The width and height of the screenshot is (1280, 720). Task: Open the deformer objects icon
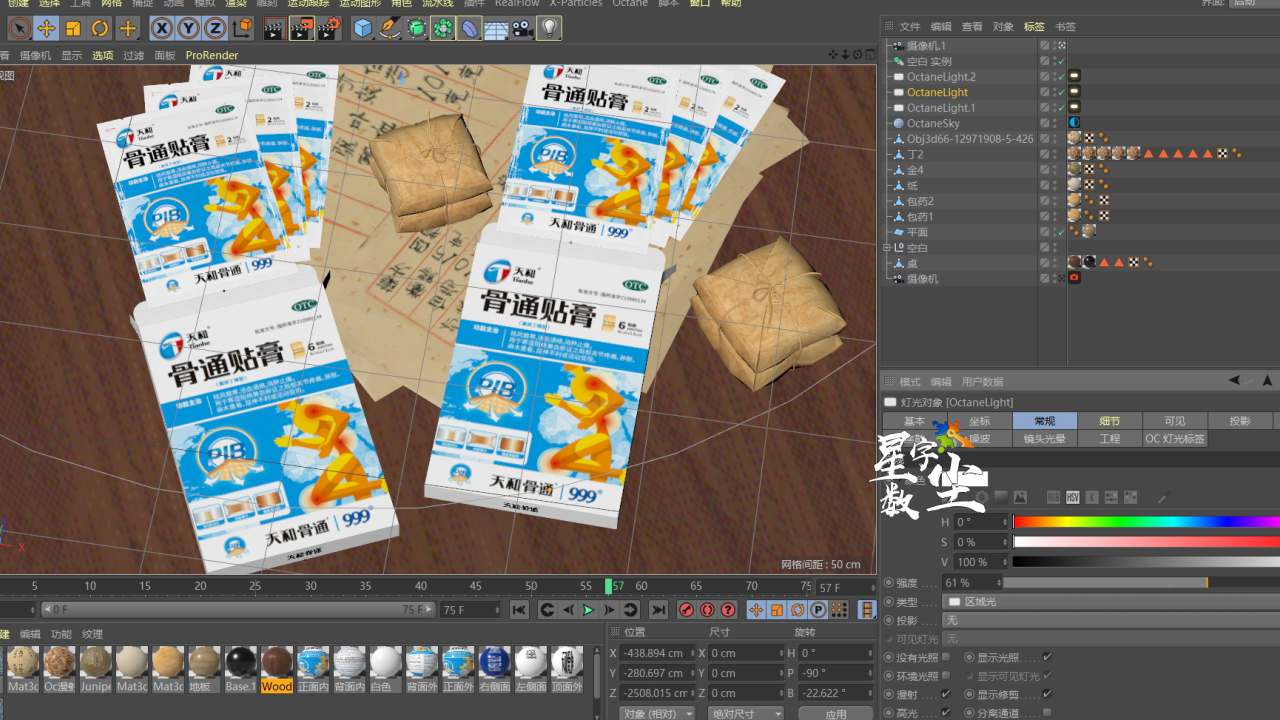[469, 28]
